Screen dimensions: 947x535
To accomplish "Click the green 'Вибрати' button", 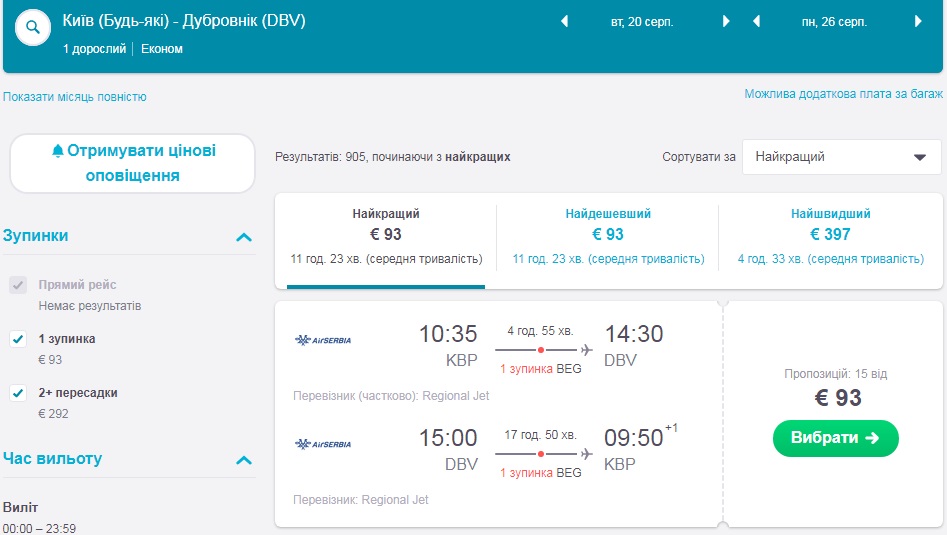I will click(x=835, y=438).
